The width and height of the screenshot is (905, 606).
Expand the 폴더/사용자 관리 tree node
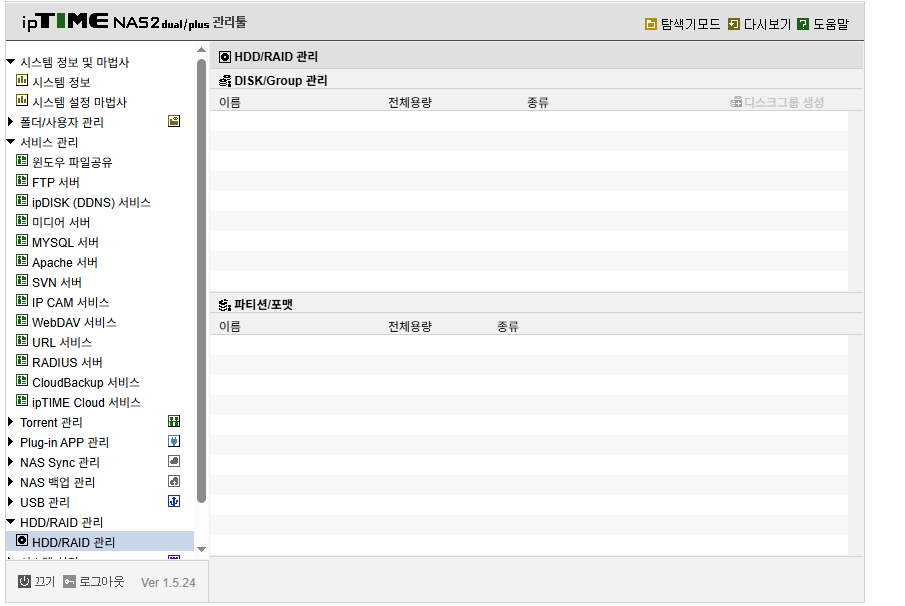pos(10,121)
